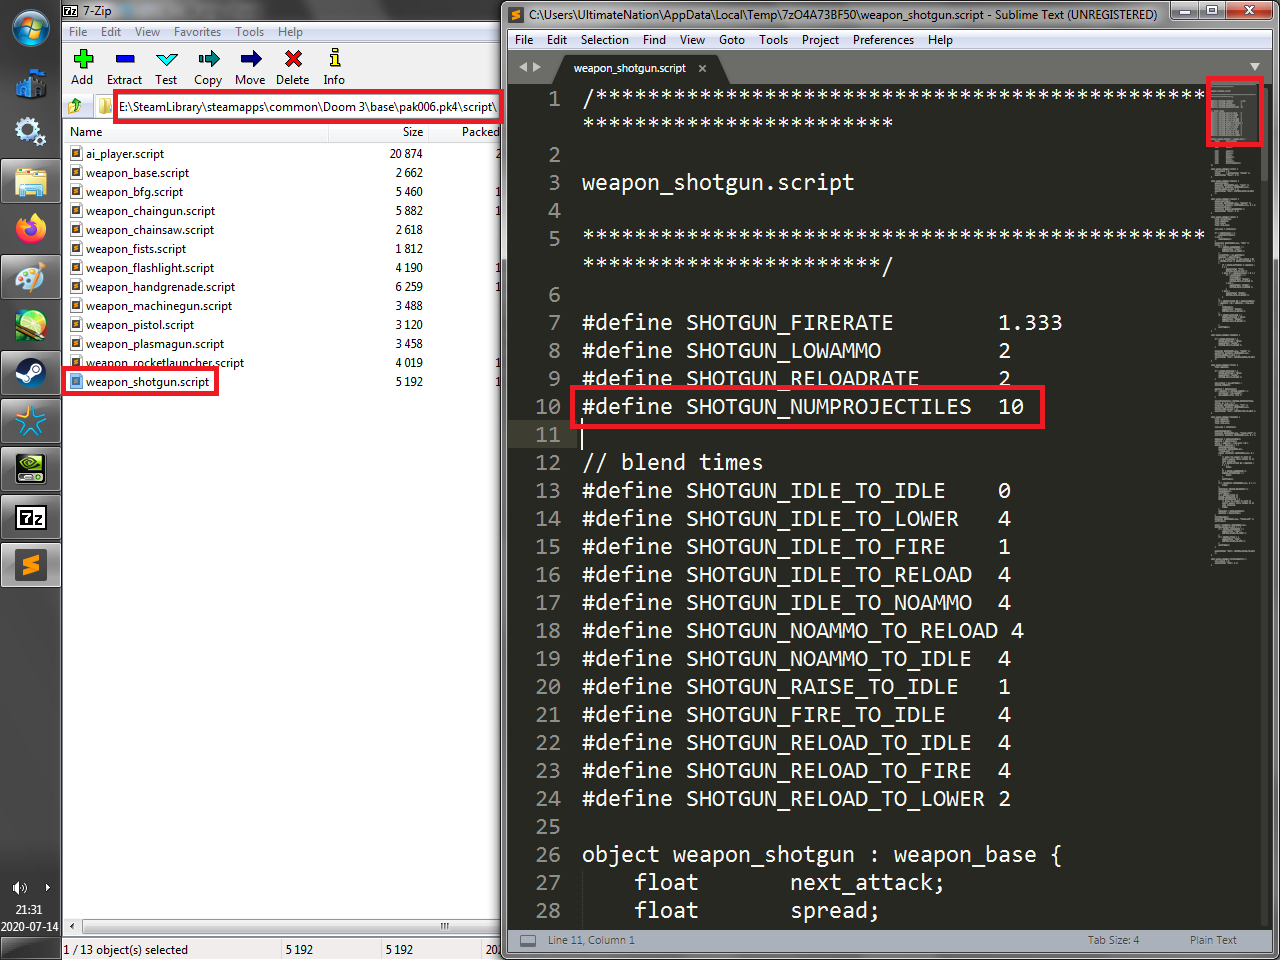The width and height of the screenshot is (1280, 960).
Task: Open the Sublime Text Preferences menu
Action: pos(883,40)
